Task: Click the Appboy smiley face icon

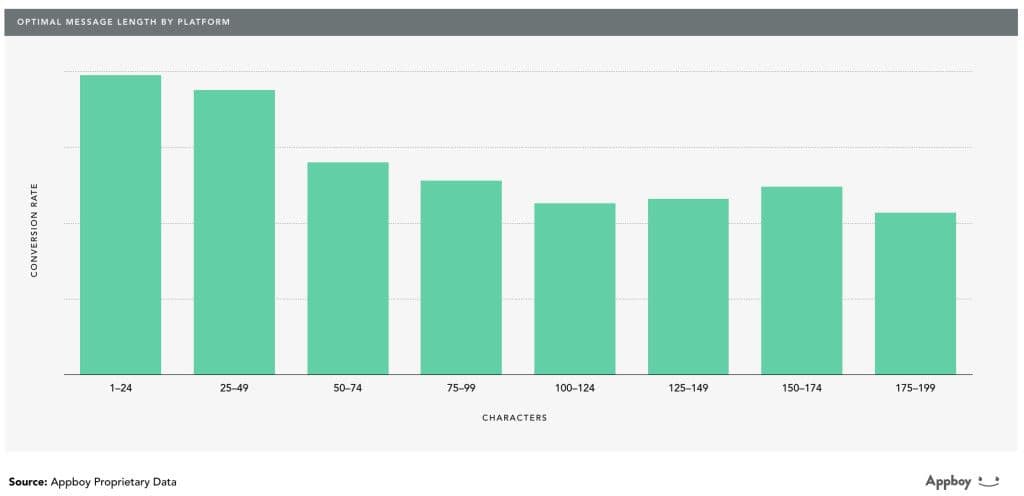Action: coord(989,480)
